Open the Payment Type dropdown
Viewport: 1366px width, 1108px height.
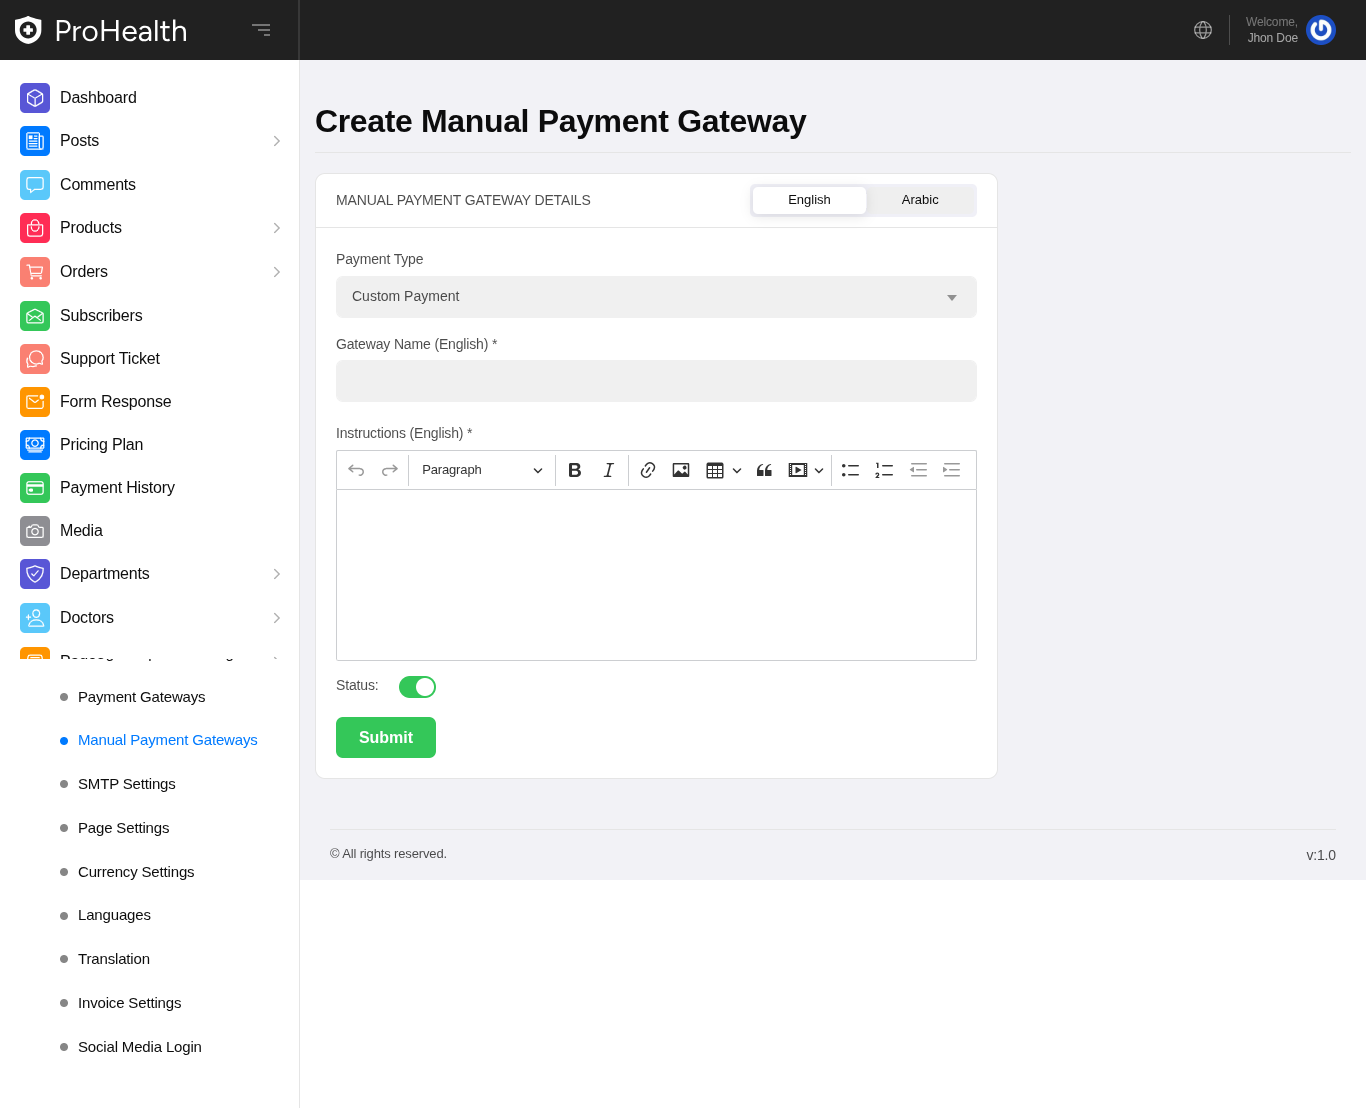[656, 297]
